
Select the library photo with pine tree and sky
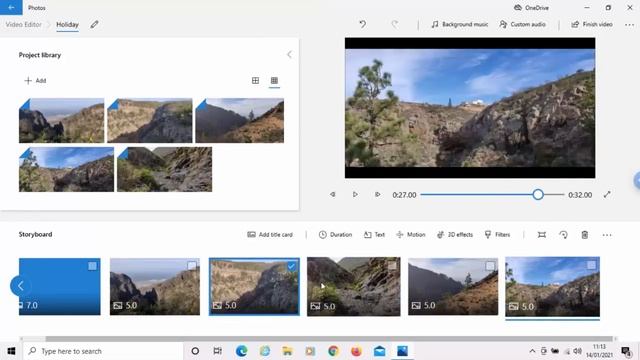[x=67, y=169]
